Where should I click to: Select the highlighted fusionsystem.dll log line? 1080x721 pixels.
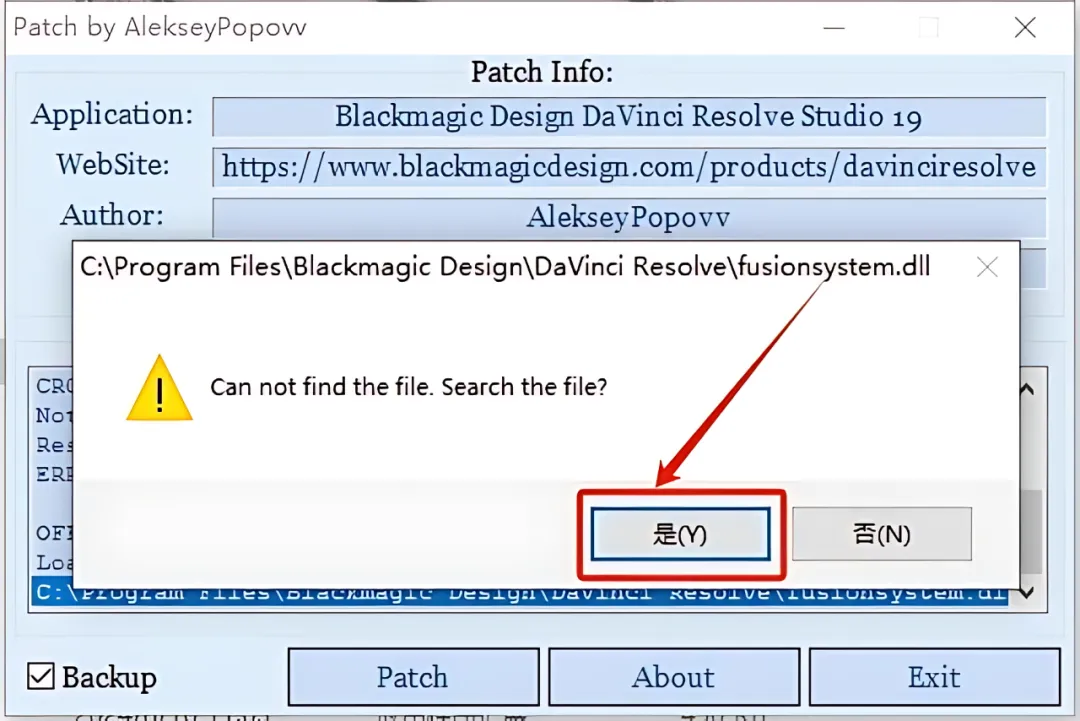coord(520,593)
